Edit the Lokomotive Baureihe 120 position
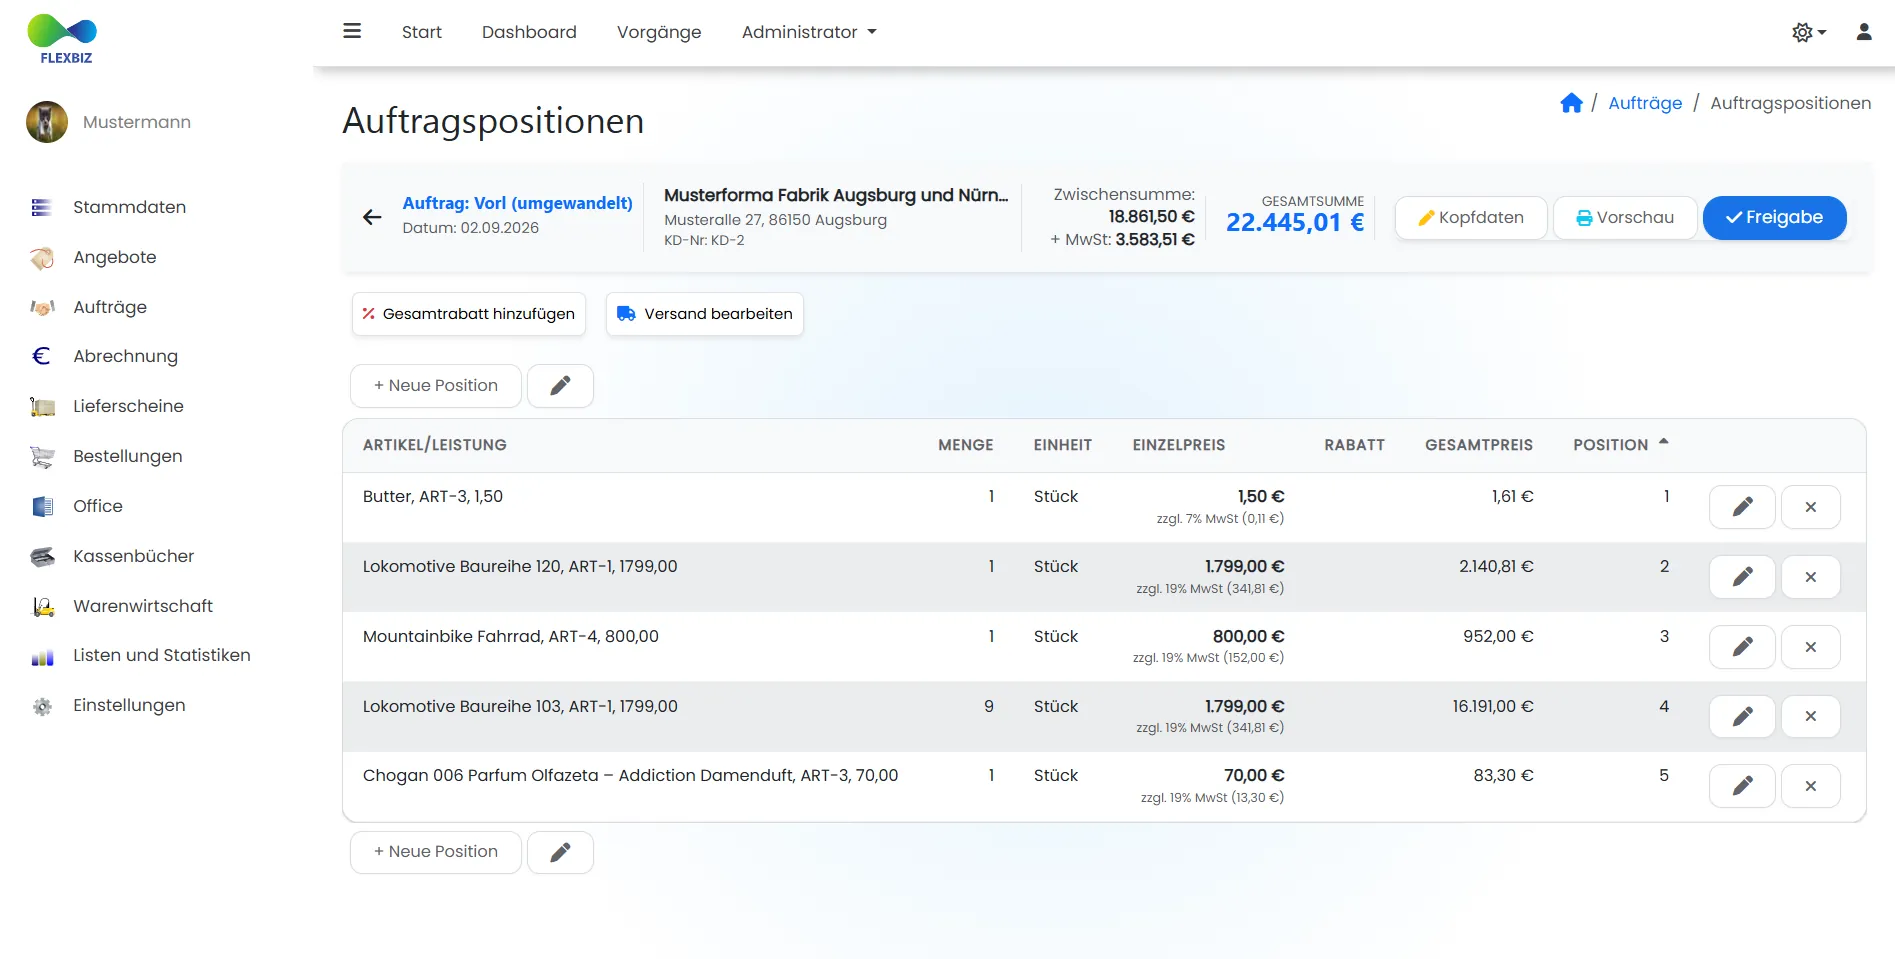The width and height of the screenshot is (1895, 959). click(x=1742, y=577)
